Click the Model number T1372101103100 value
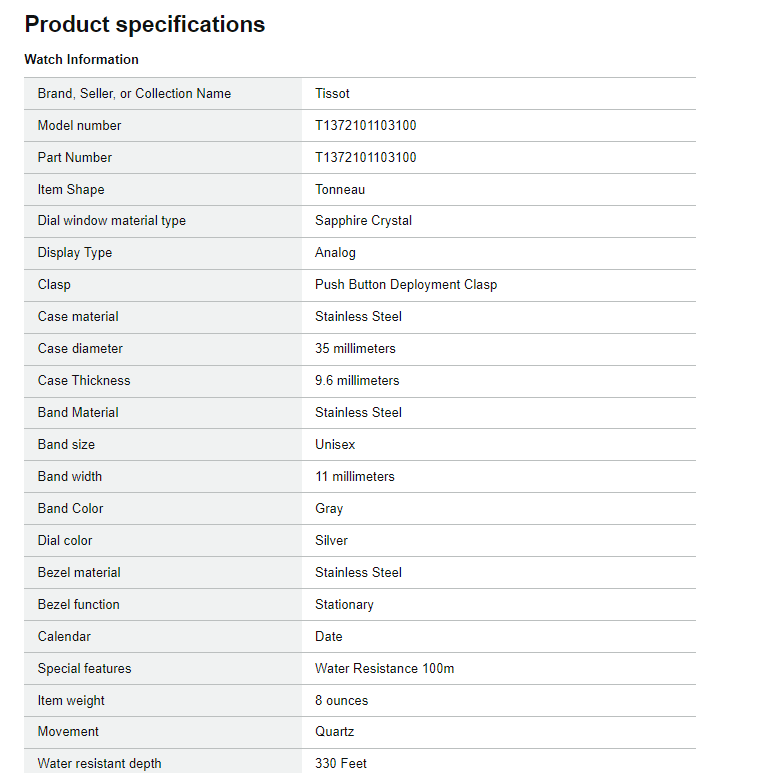 point(365,126)
